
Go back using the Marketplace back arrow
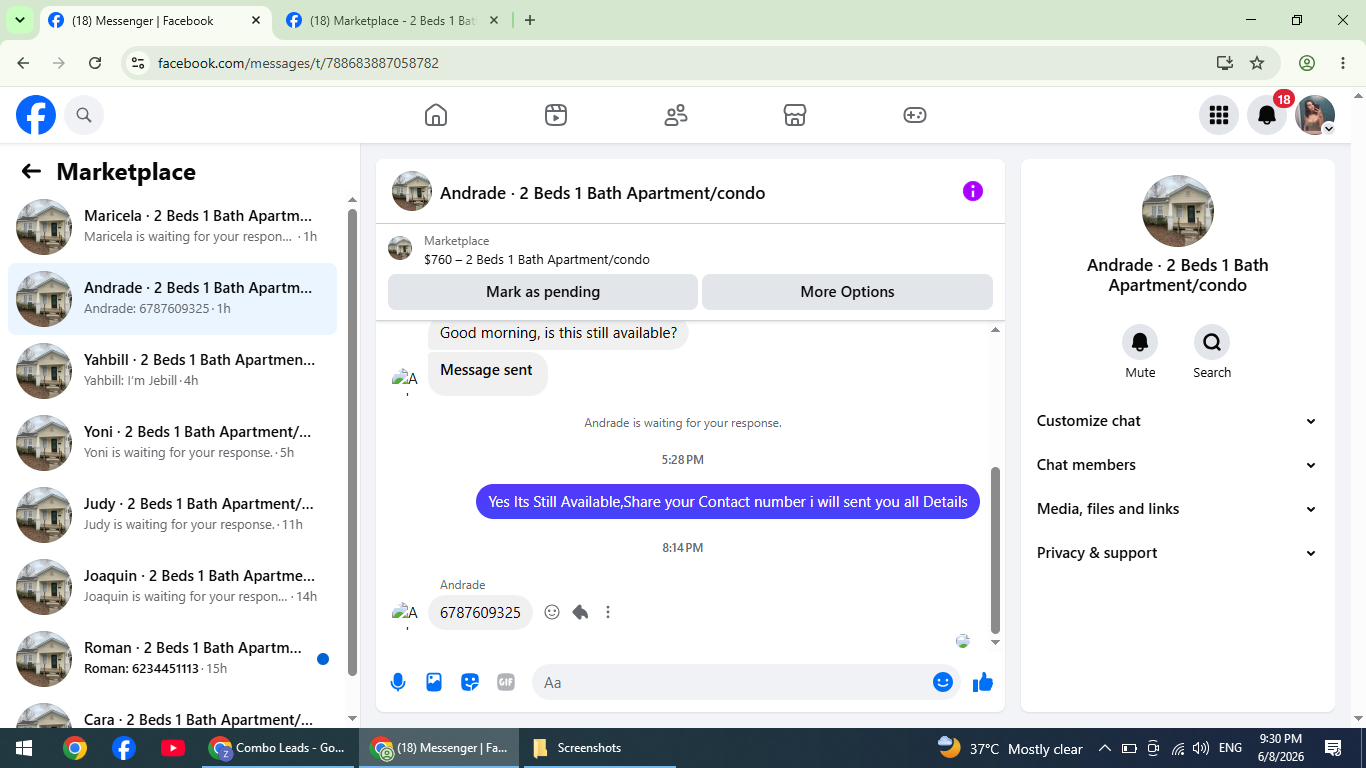pos(31,171)
